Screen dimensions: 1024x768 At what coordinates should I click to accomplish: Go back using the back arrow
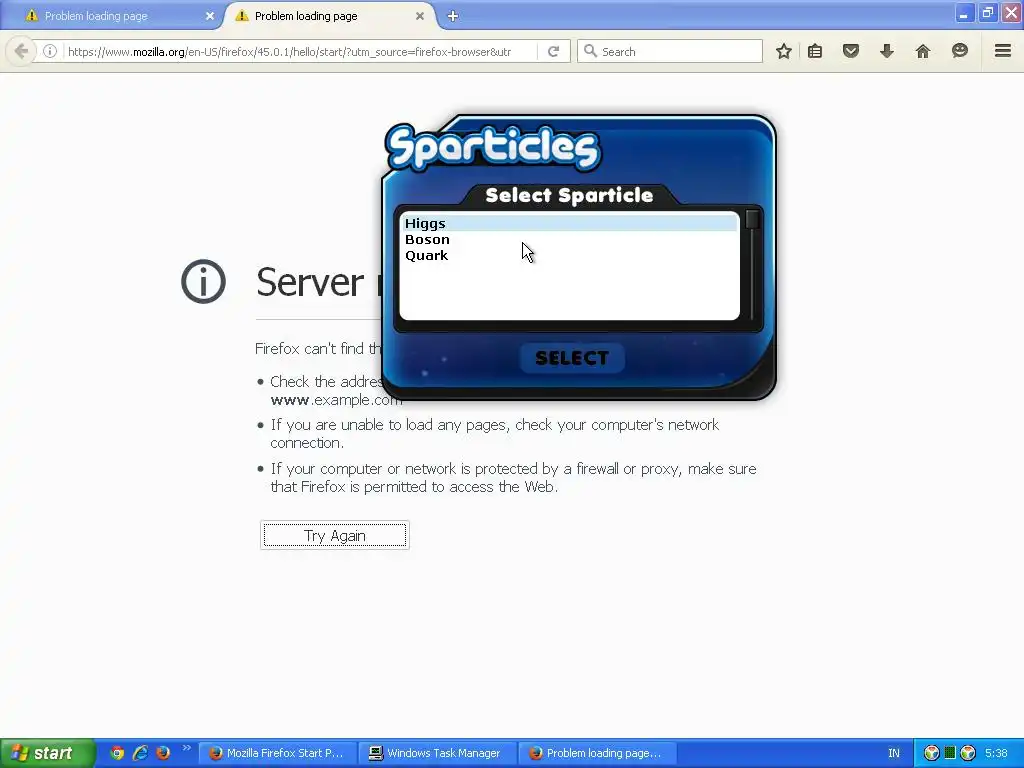coord(20,51)
